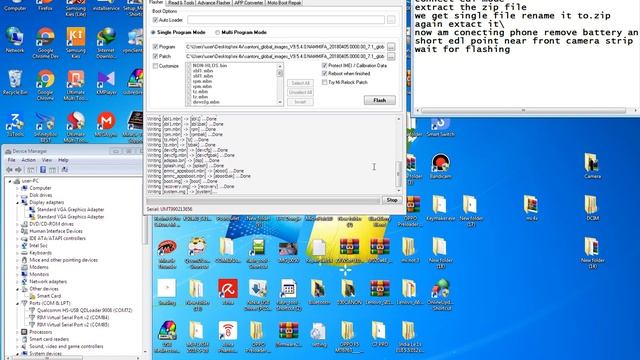Click Scan for hardware changes toolbar icon
The height and width of the screenshot is (360, 640).
[64, 170]
